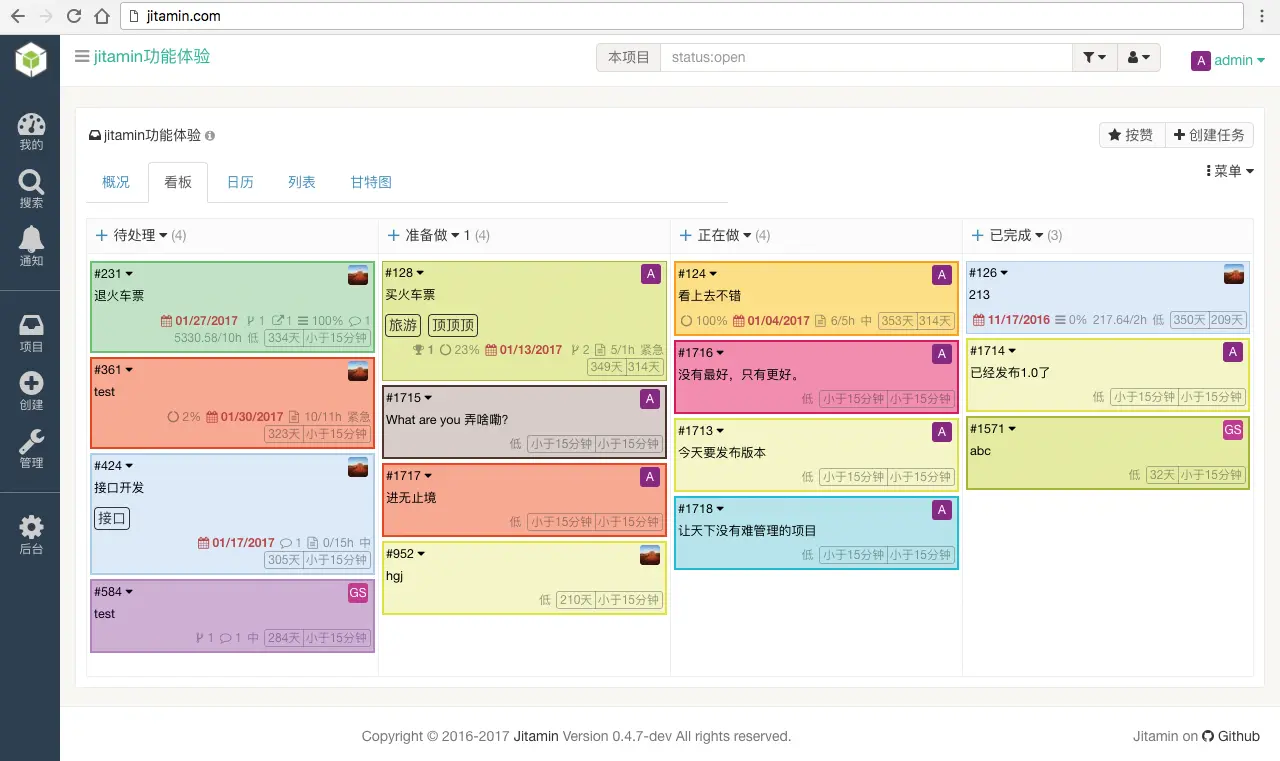
Task: Switch to the 列表 tab
Action: coord(302,182)
